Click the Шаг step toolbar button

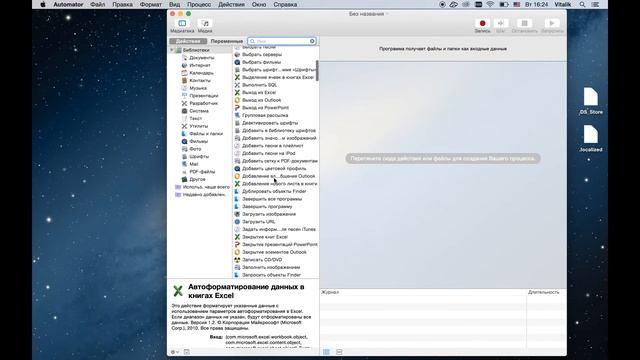[500, 25]
